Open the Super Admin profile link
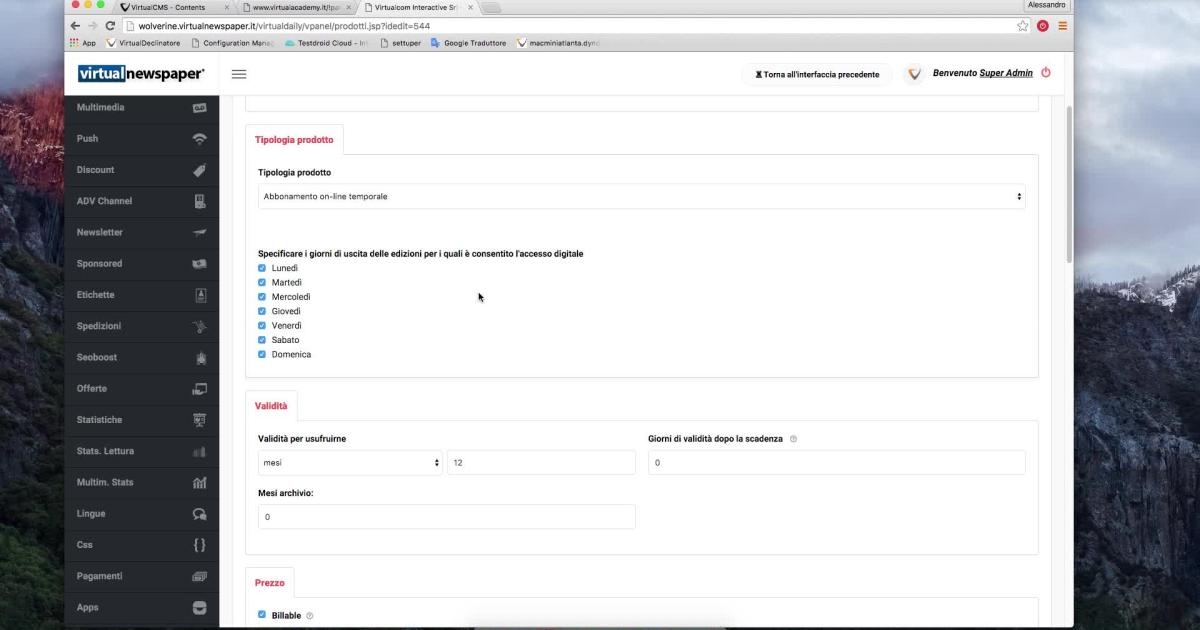The width and height of the screenshot is (1200, 630). click(1005, 73)
